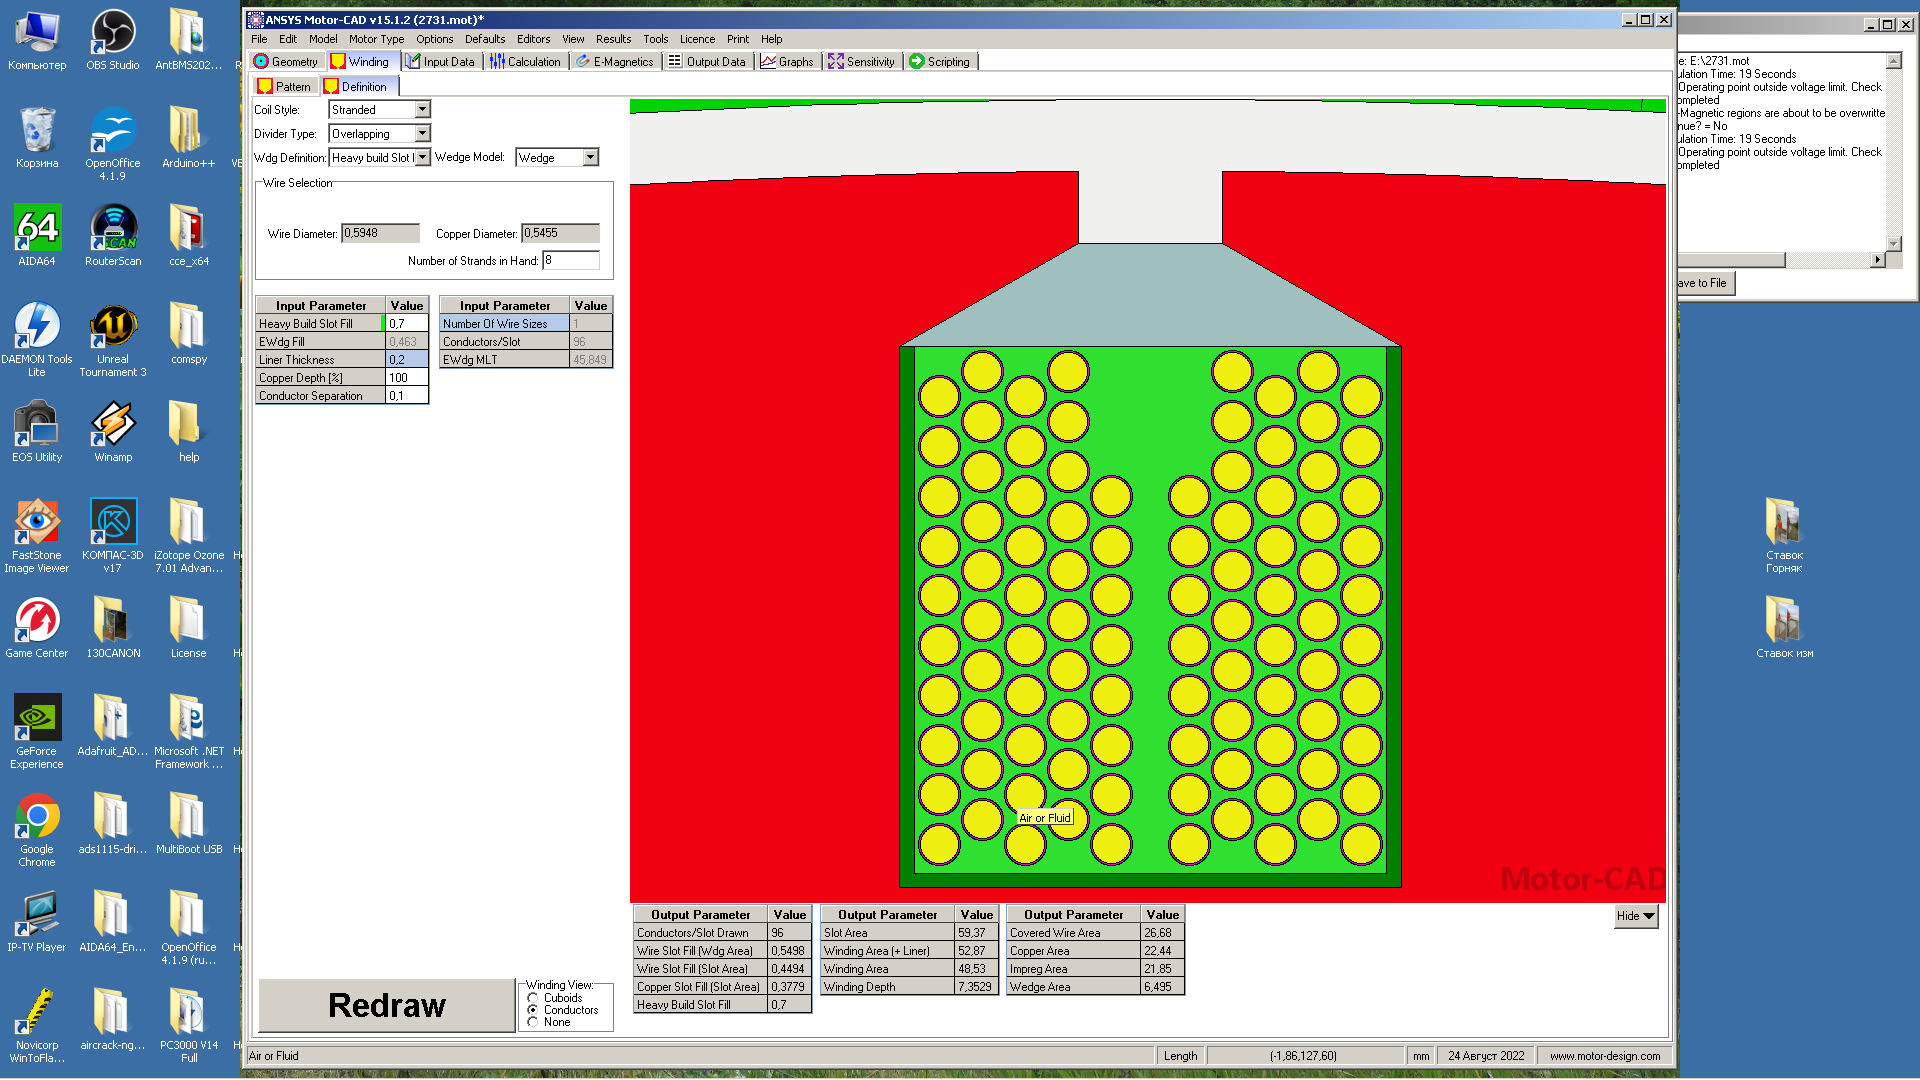Edit the Liner Thickness value
Viewport: 1920px width, 1080px height.
point(407,360)
